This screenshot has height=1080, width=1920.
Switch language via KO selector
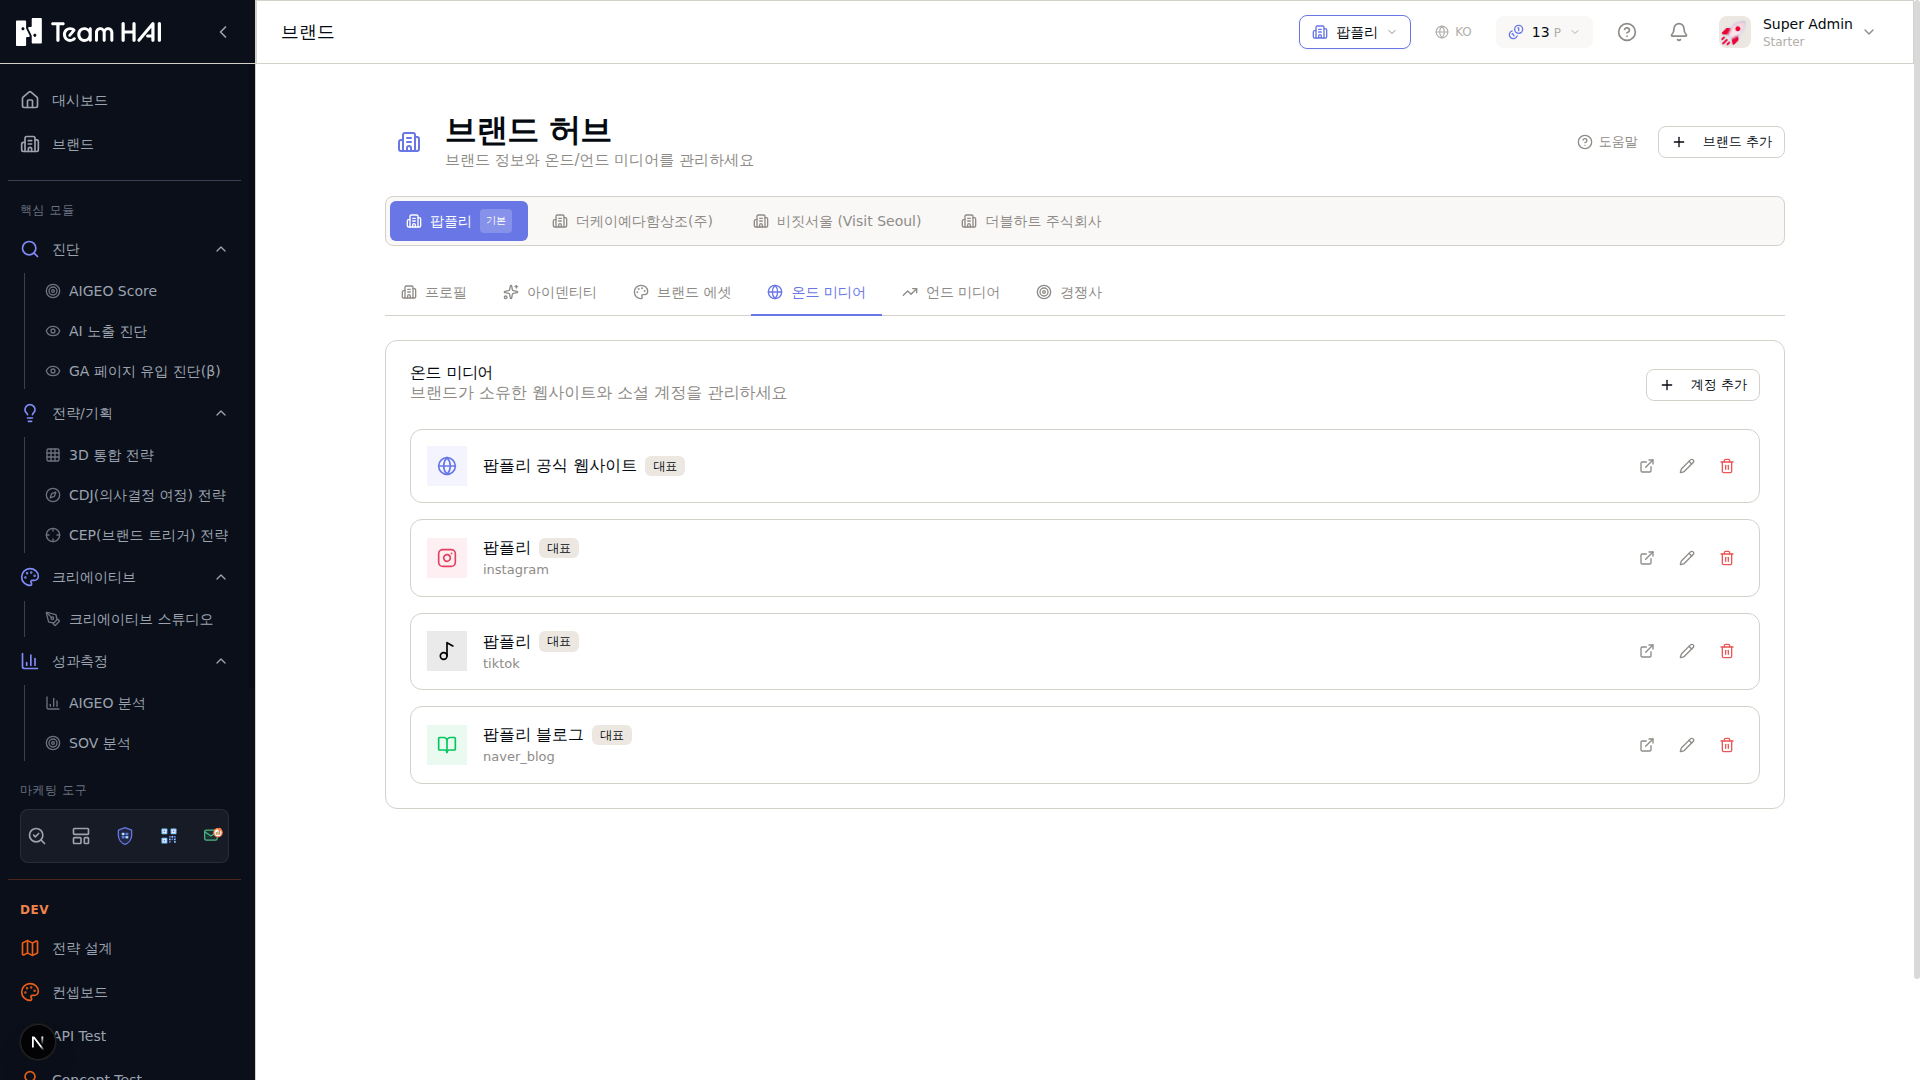click(x=1453, y=32)
